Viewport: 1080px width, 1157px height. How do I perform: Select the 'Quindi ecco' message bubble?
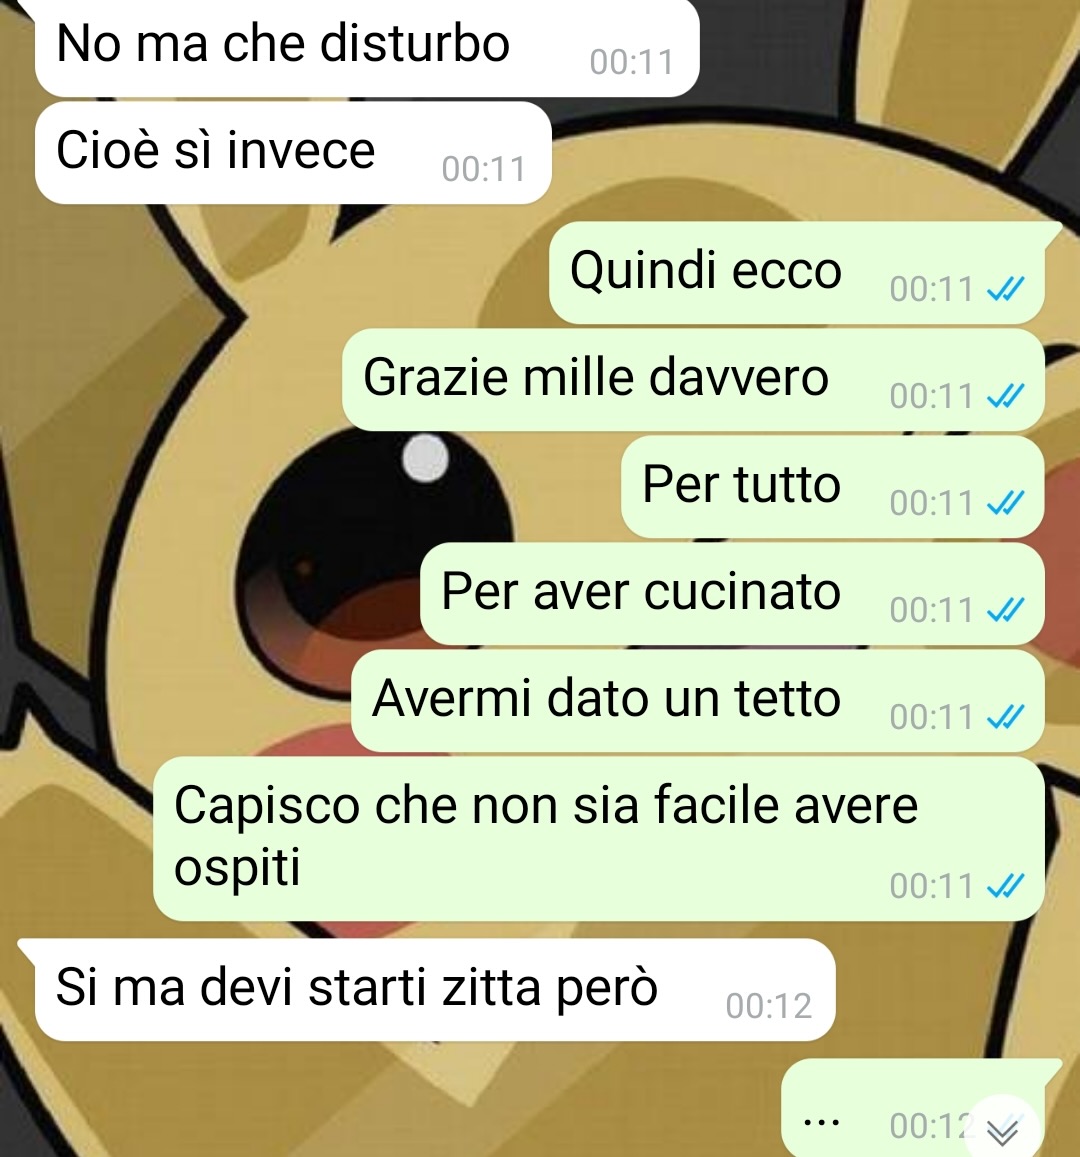click(797, 272)
